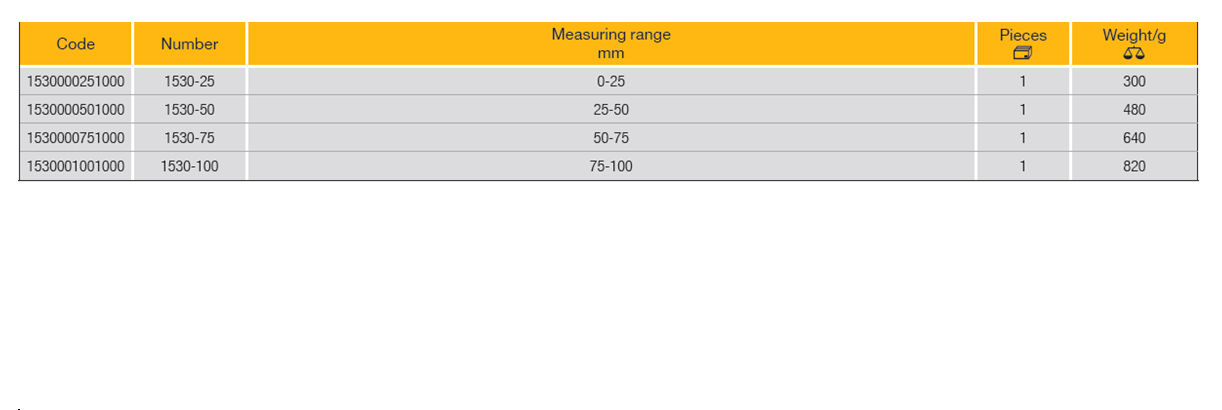This screenshot has height=410, width=1222.
Task: Click number 1530-100 cell
Action: [x=189, y=167]
